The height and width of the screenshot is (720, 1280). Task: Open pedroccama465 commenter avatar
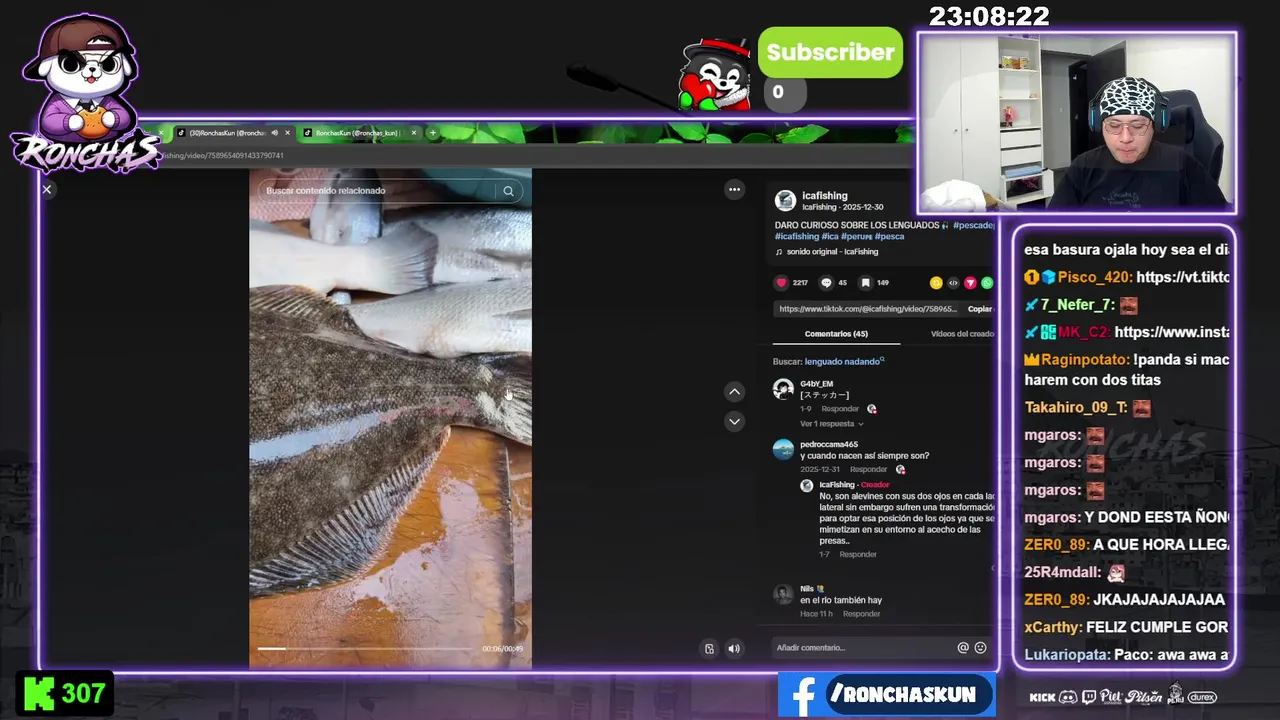783,449
